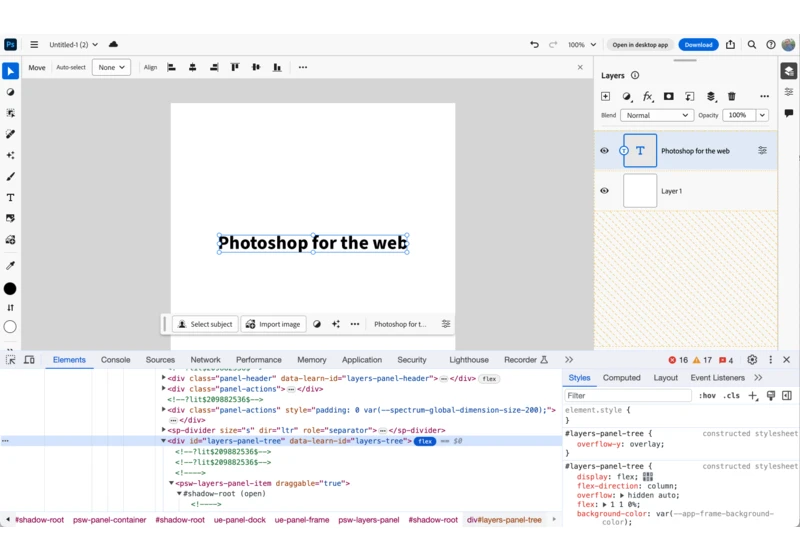Open the Blend mode Normal dropdown
This screenshot has height=560, width=800.
657,115
